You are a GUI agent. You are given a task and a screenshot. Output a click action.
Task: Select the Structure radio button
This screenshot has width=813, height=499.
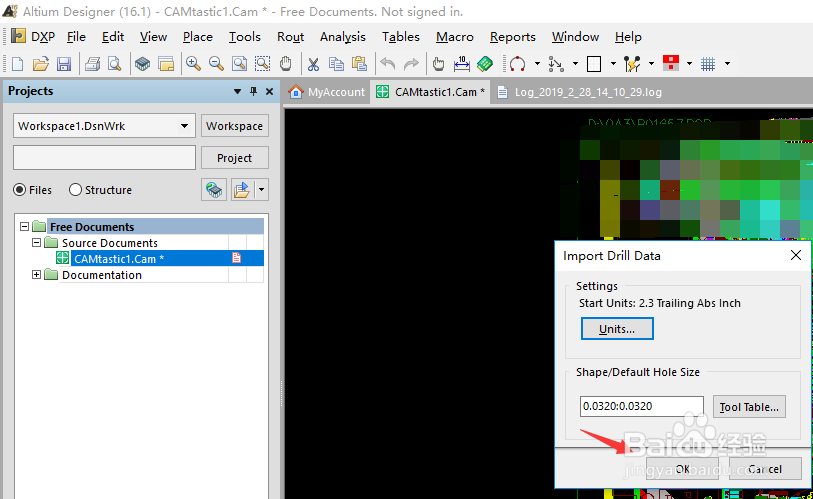pos(75,190)
